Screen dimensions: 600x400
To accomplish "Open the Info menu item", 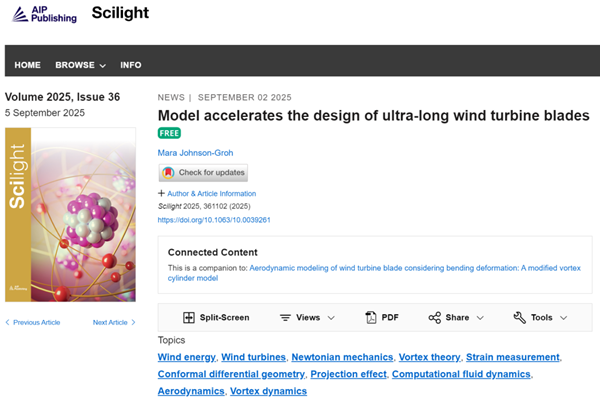I will click(131, 65).
